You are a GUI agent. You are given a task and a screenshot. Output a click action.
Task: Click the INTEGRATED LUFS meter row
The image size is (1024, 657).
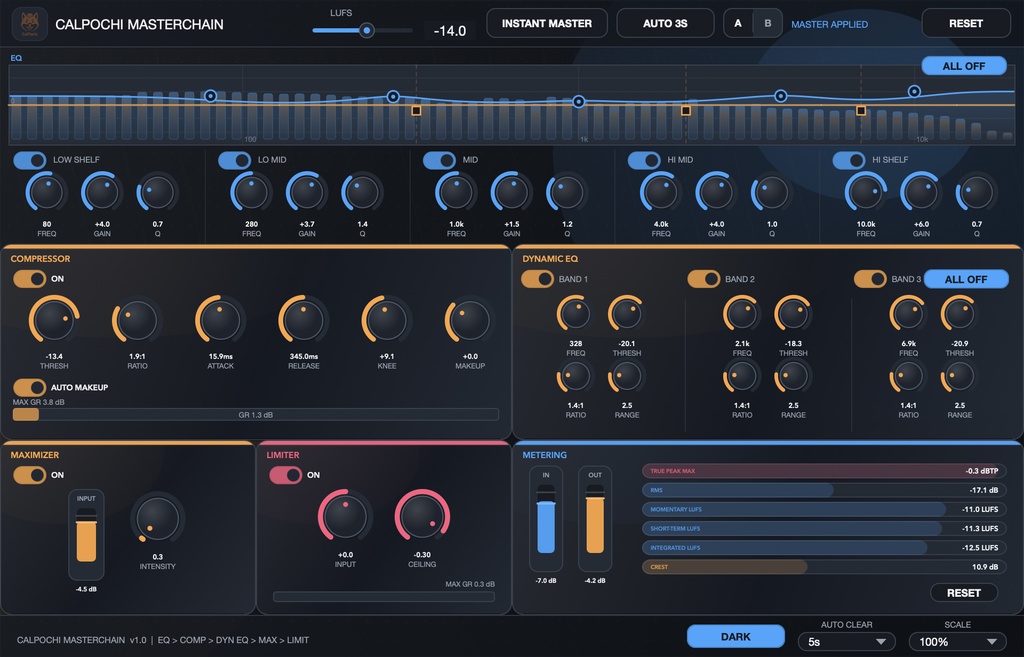(824, 548)
